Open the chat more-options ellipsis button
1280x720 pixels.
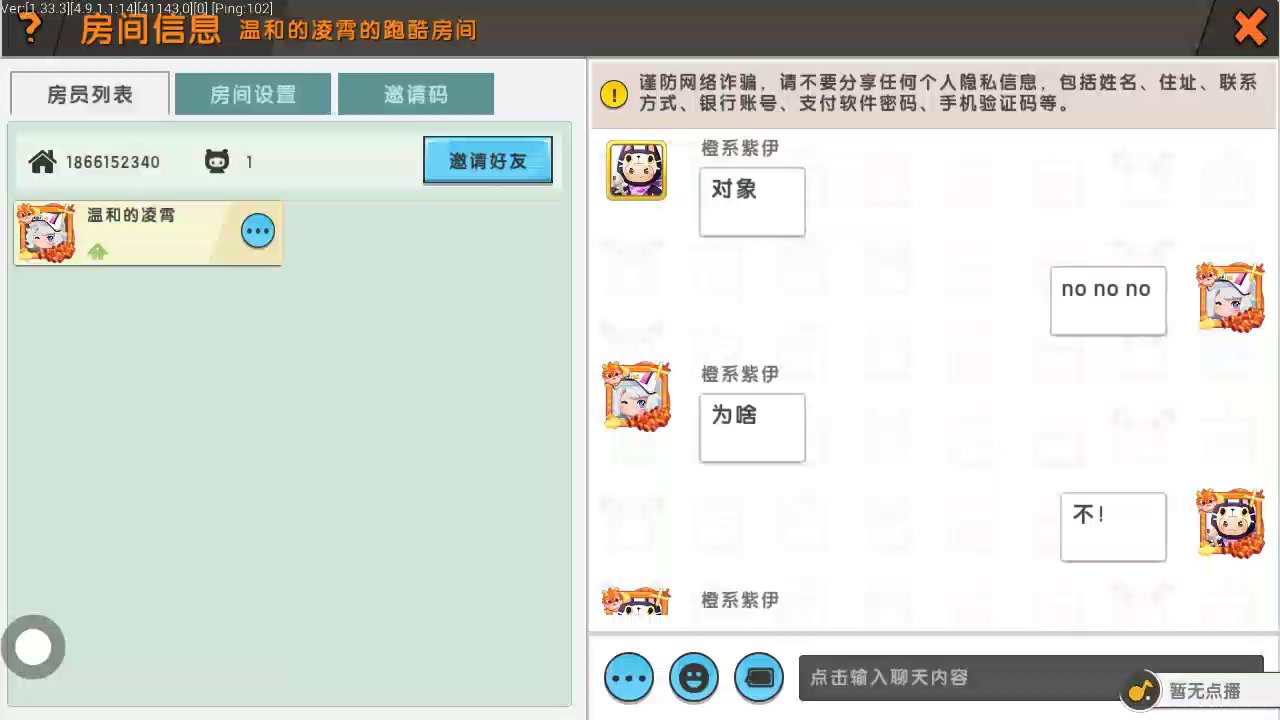(629, 677)
